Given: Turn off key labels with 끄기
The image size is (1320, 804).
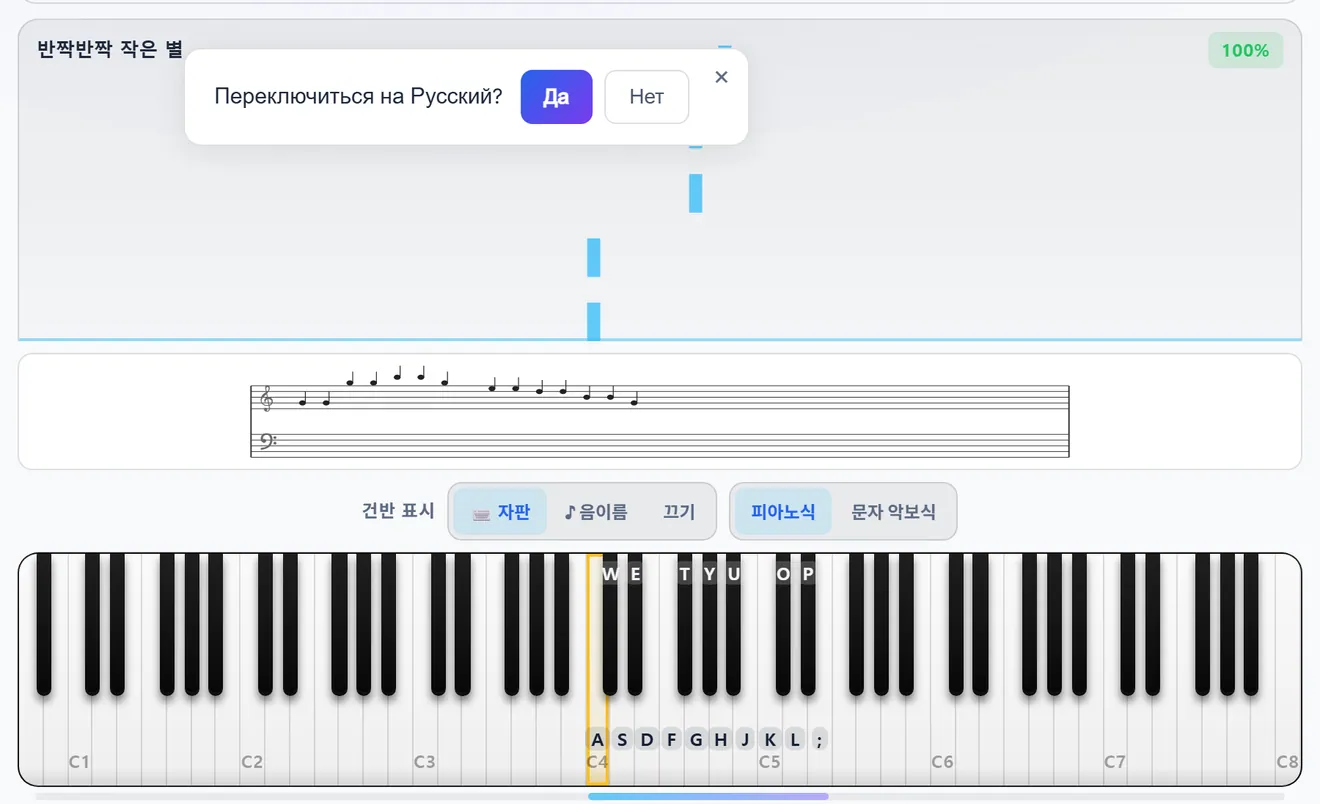Looking at the screenshot, I should pos(678,512).
